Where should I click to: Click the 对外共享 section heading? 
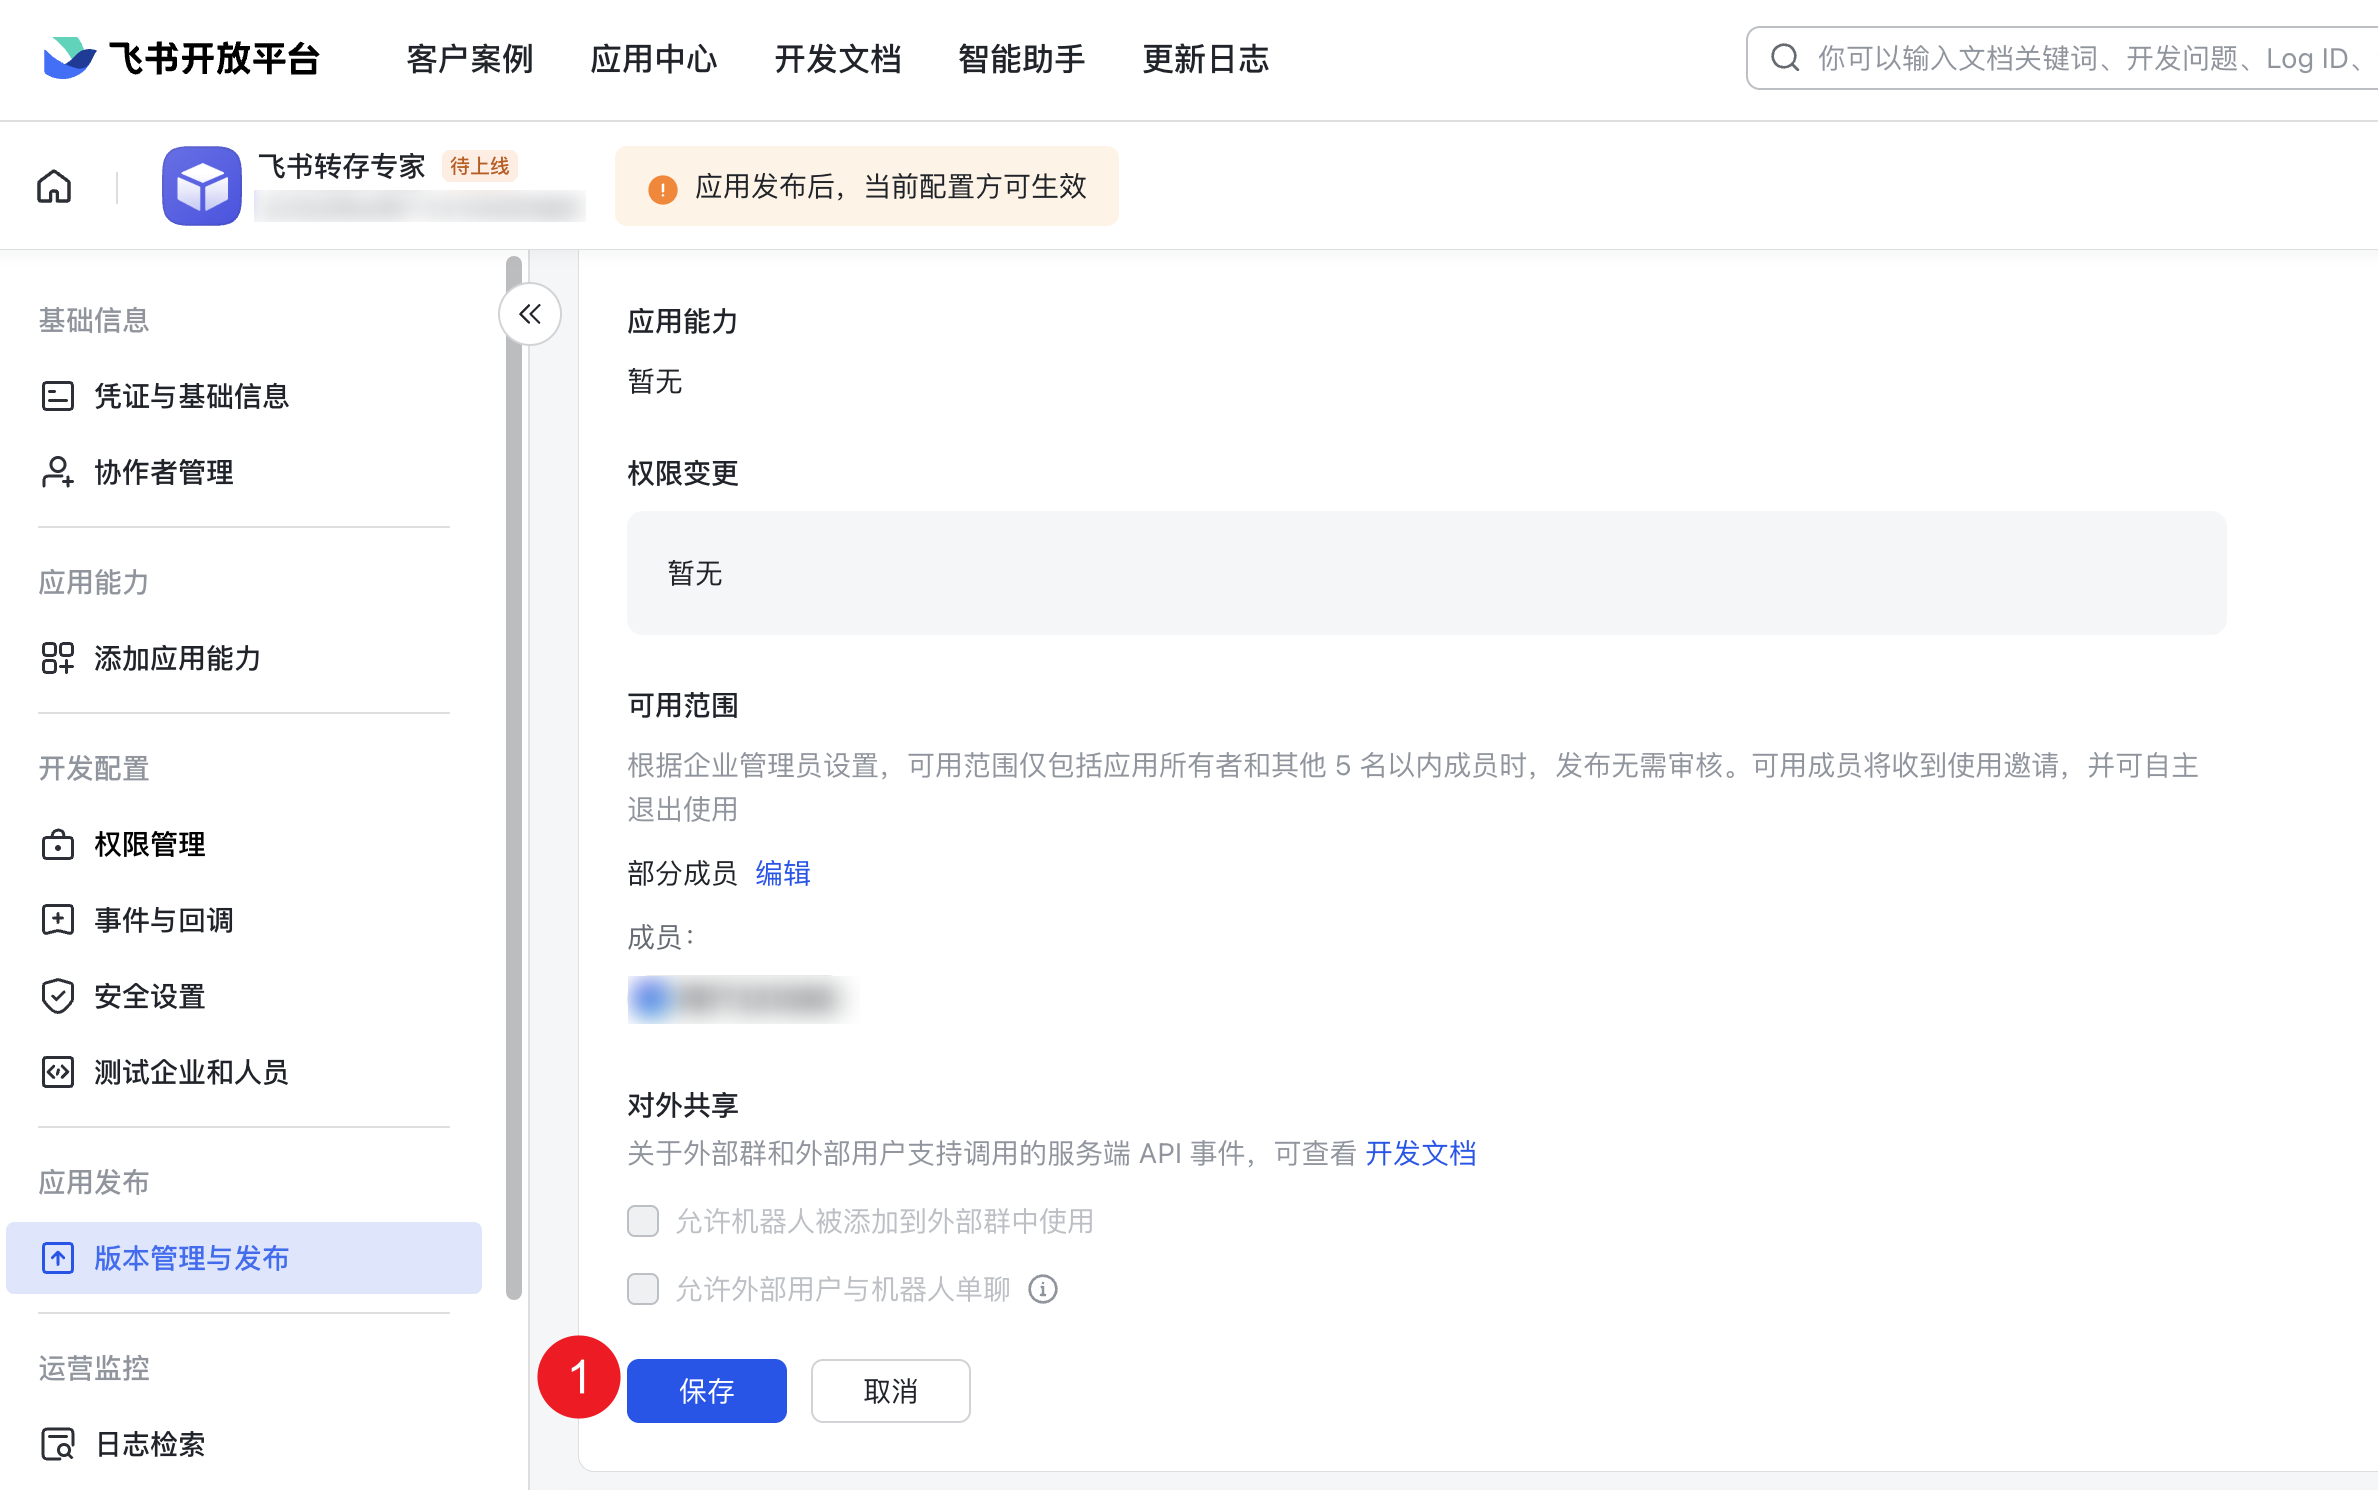coord(683,1105)
